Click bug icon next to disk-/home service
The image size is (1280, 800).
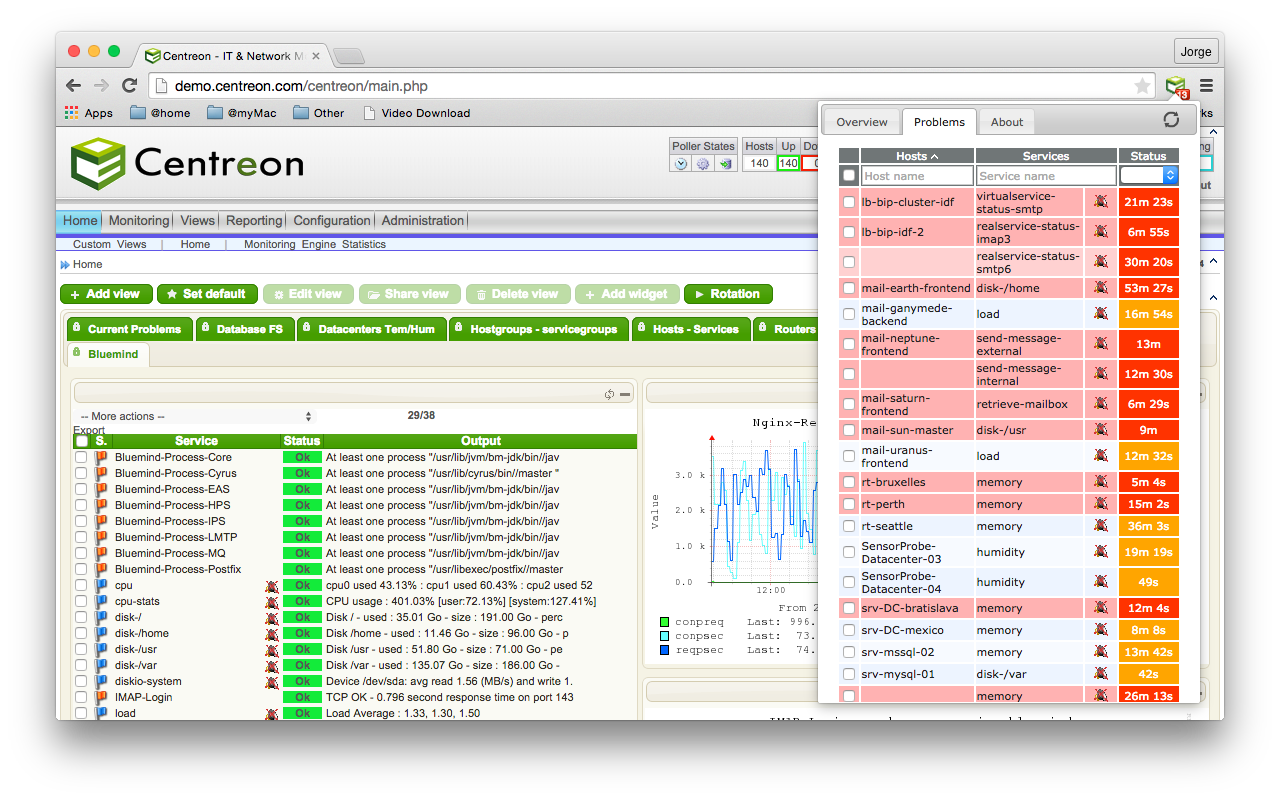271,633
